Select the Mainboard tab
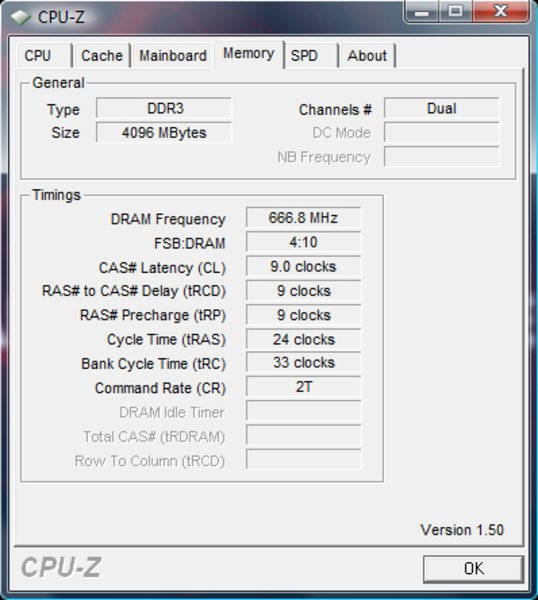538x600 pixels. click(172, 56)
